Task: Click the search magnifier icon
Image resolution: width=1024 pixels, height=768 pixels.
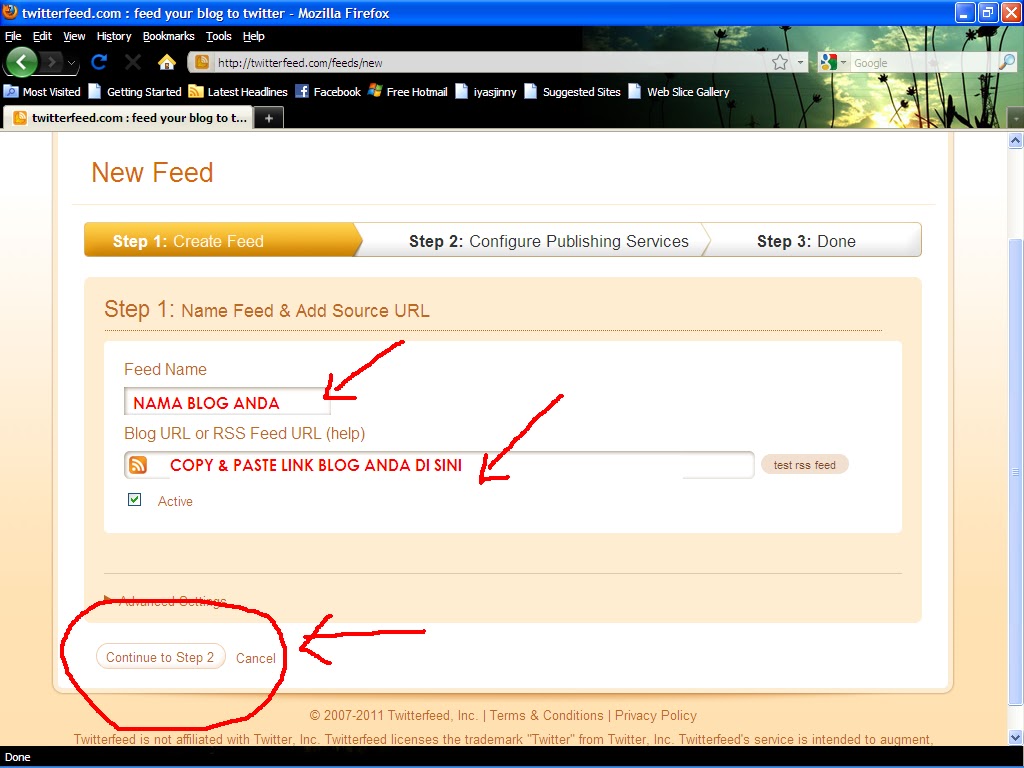Action: point(1007,63)
